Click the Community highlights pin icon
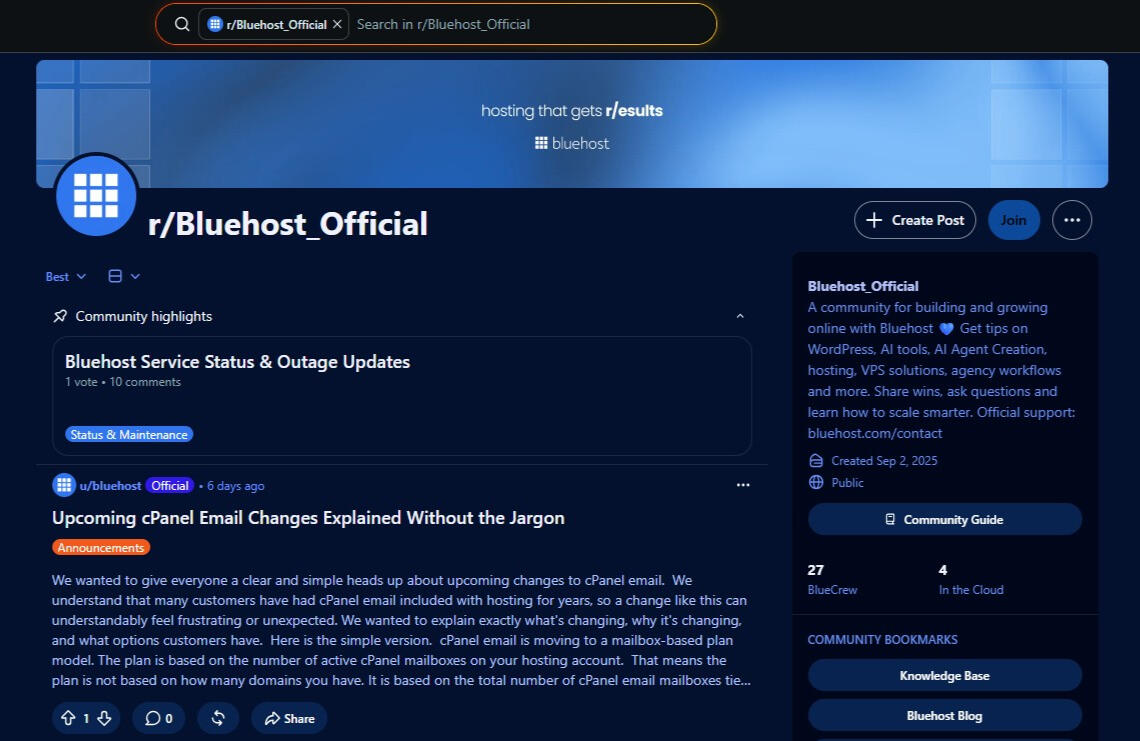Screen dimensions: 1140x741 [x=60, y=316]
